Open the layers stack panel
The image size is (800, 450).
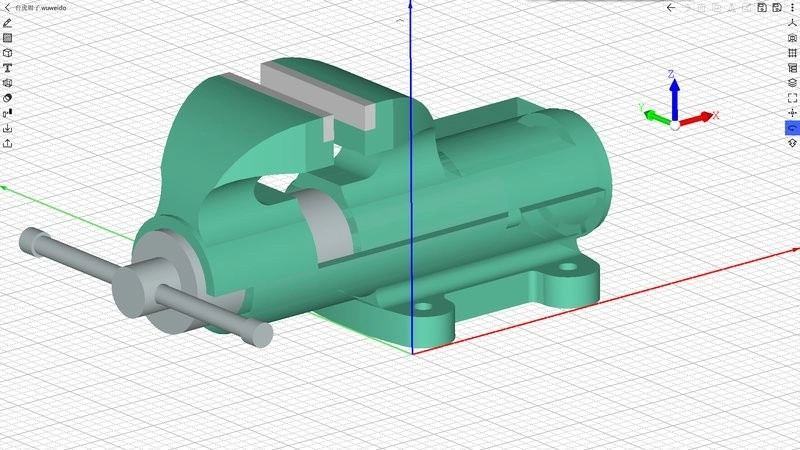pyautogui.click(x=792, y=83)
